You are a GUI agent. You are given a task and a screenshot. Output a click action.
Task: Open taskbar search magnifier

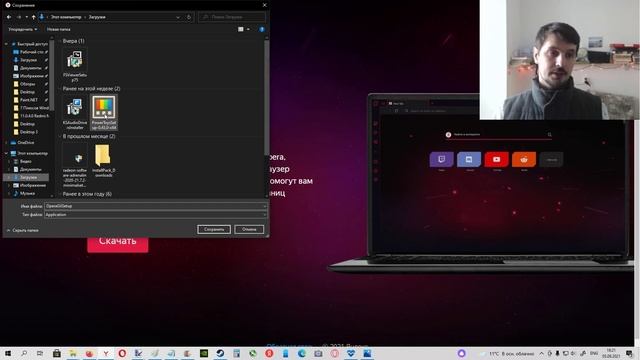[x=24, y=353]
